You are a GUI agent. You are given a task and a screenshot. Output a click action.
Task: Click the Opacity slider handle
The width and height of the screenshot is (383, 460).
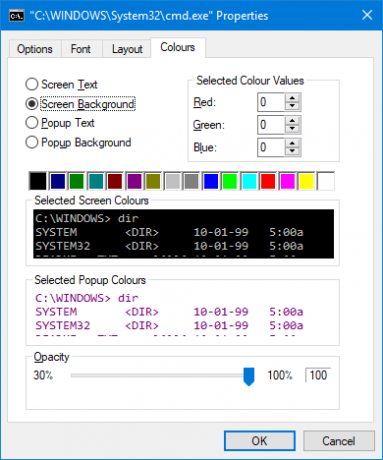(249, 376)
